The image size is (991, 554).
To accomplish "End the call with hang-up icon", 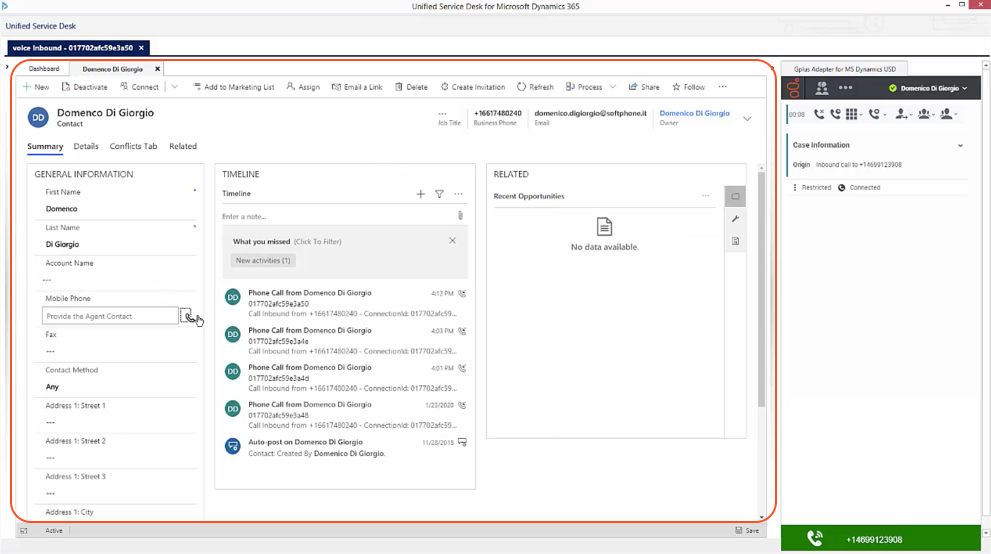I will pyautogui.click(x=818, y=114).
